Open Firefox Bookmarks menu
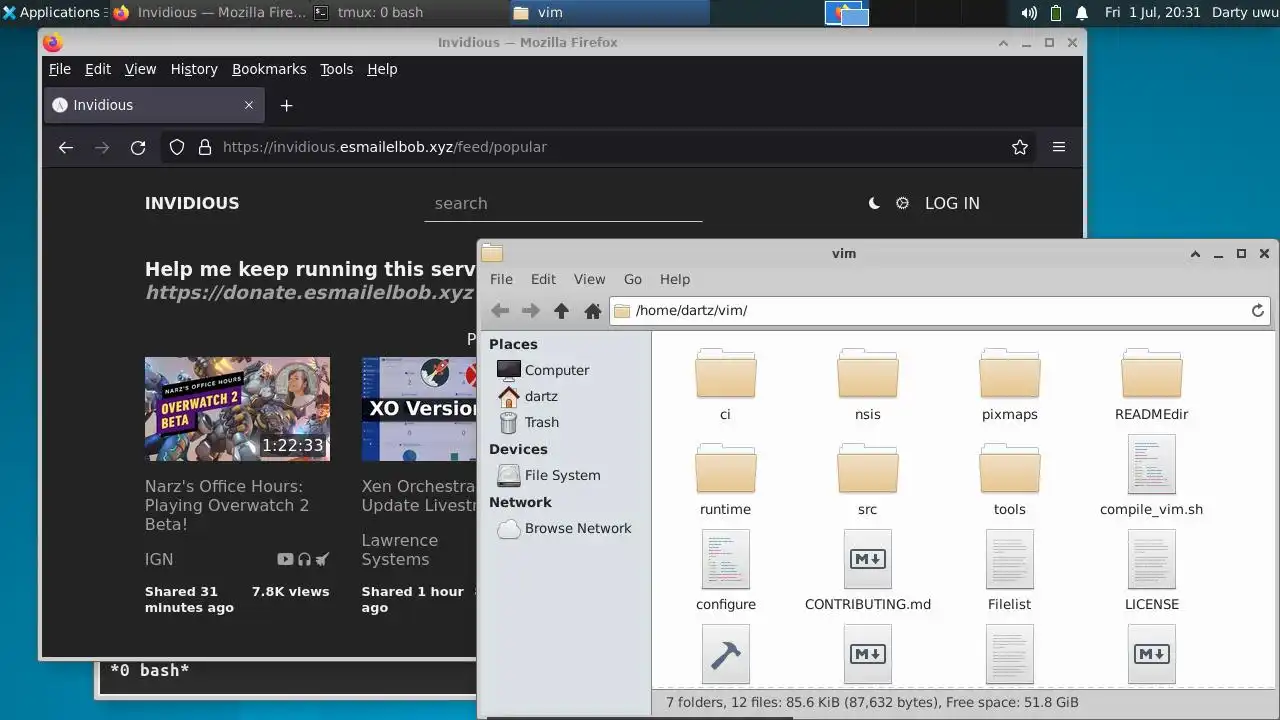This screenshot has height=720, width=1280. [x=269, y=69]
